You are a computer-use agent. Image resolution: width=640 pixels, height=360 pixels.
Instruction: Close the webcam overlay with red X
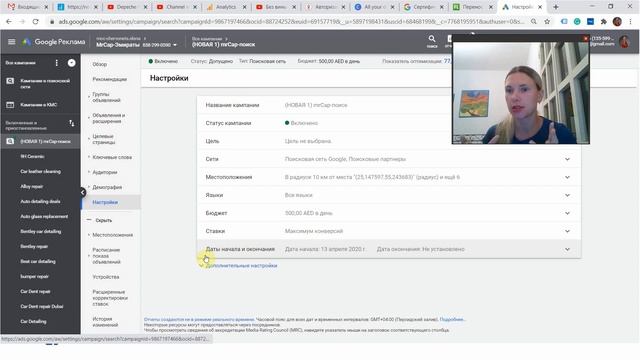tap(585, 38)
